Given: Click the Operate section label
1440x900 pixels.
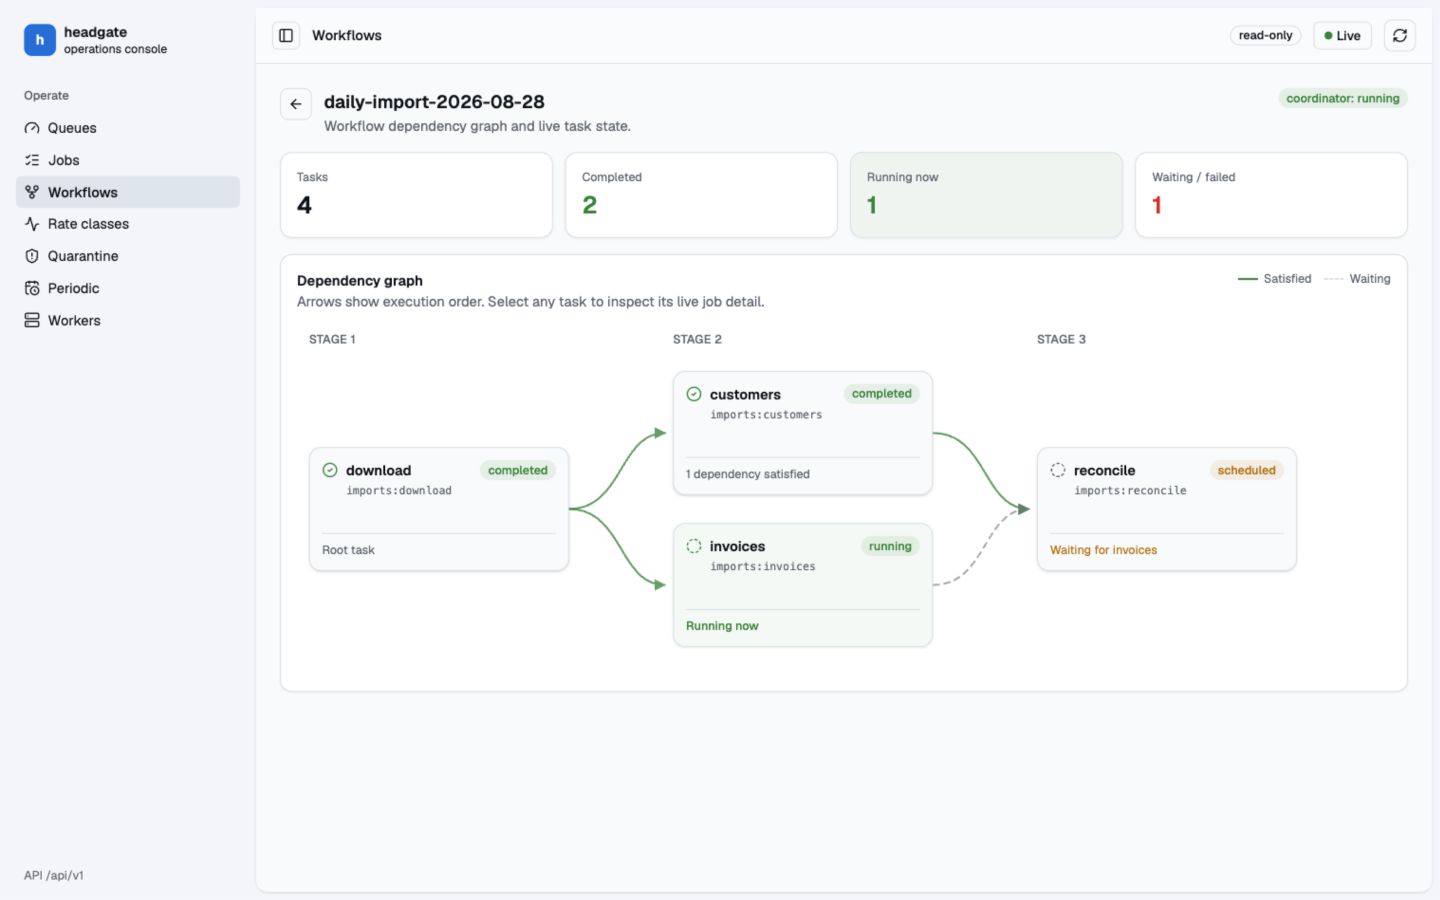Looking at the screenshot, I should coord(46,96).
